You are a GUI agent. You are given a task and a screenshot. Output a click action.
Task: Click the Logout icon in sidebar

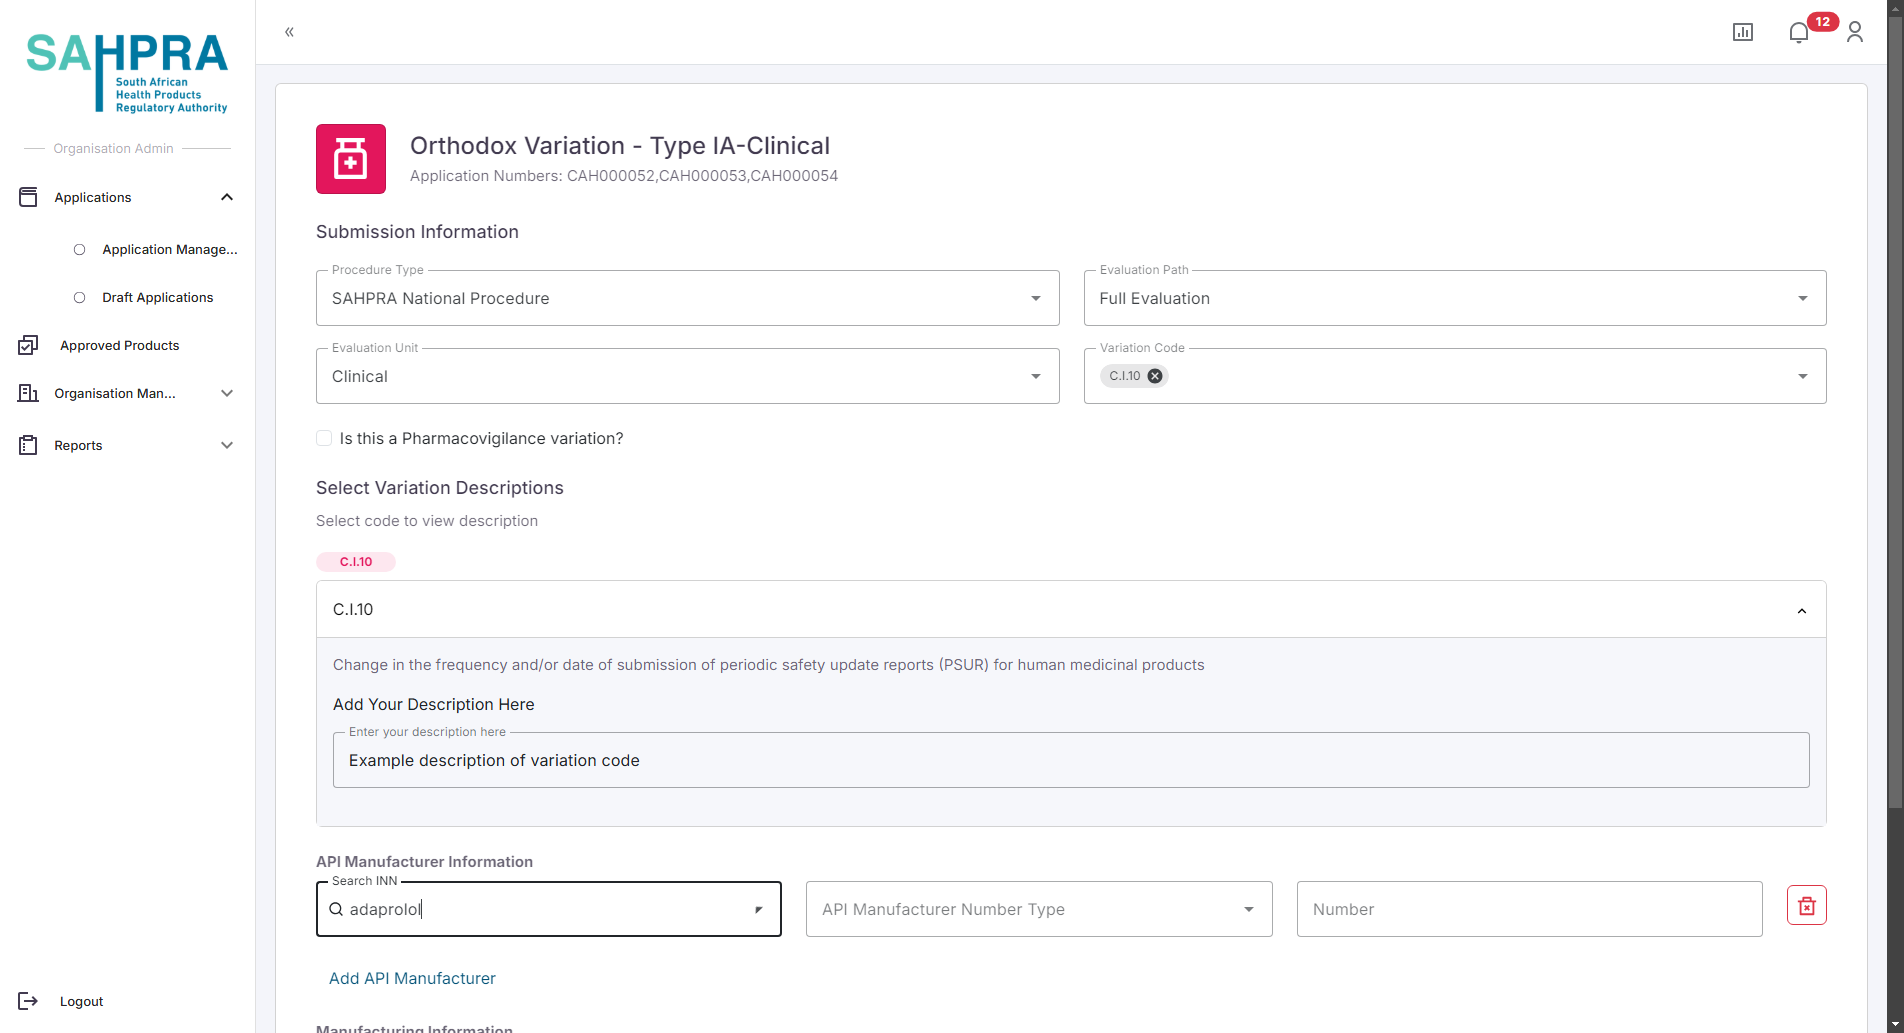[x=28, y=1001]
